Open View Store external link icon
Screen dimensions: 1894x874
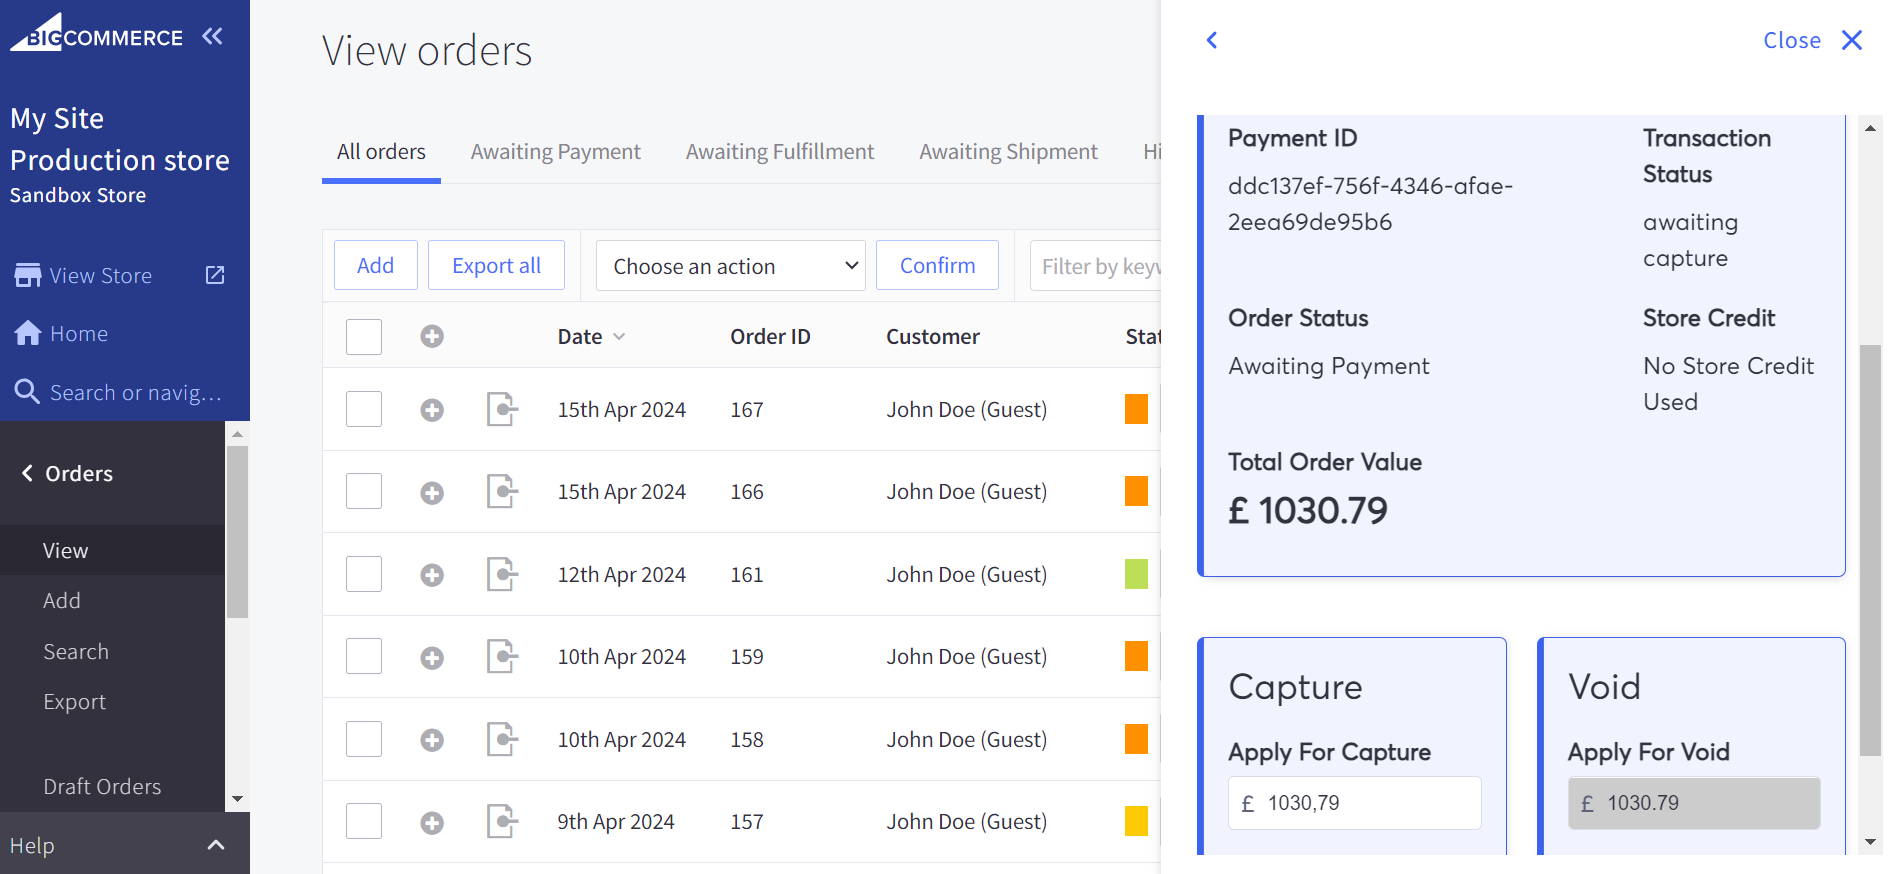point(215,275)
